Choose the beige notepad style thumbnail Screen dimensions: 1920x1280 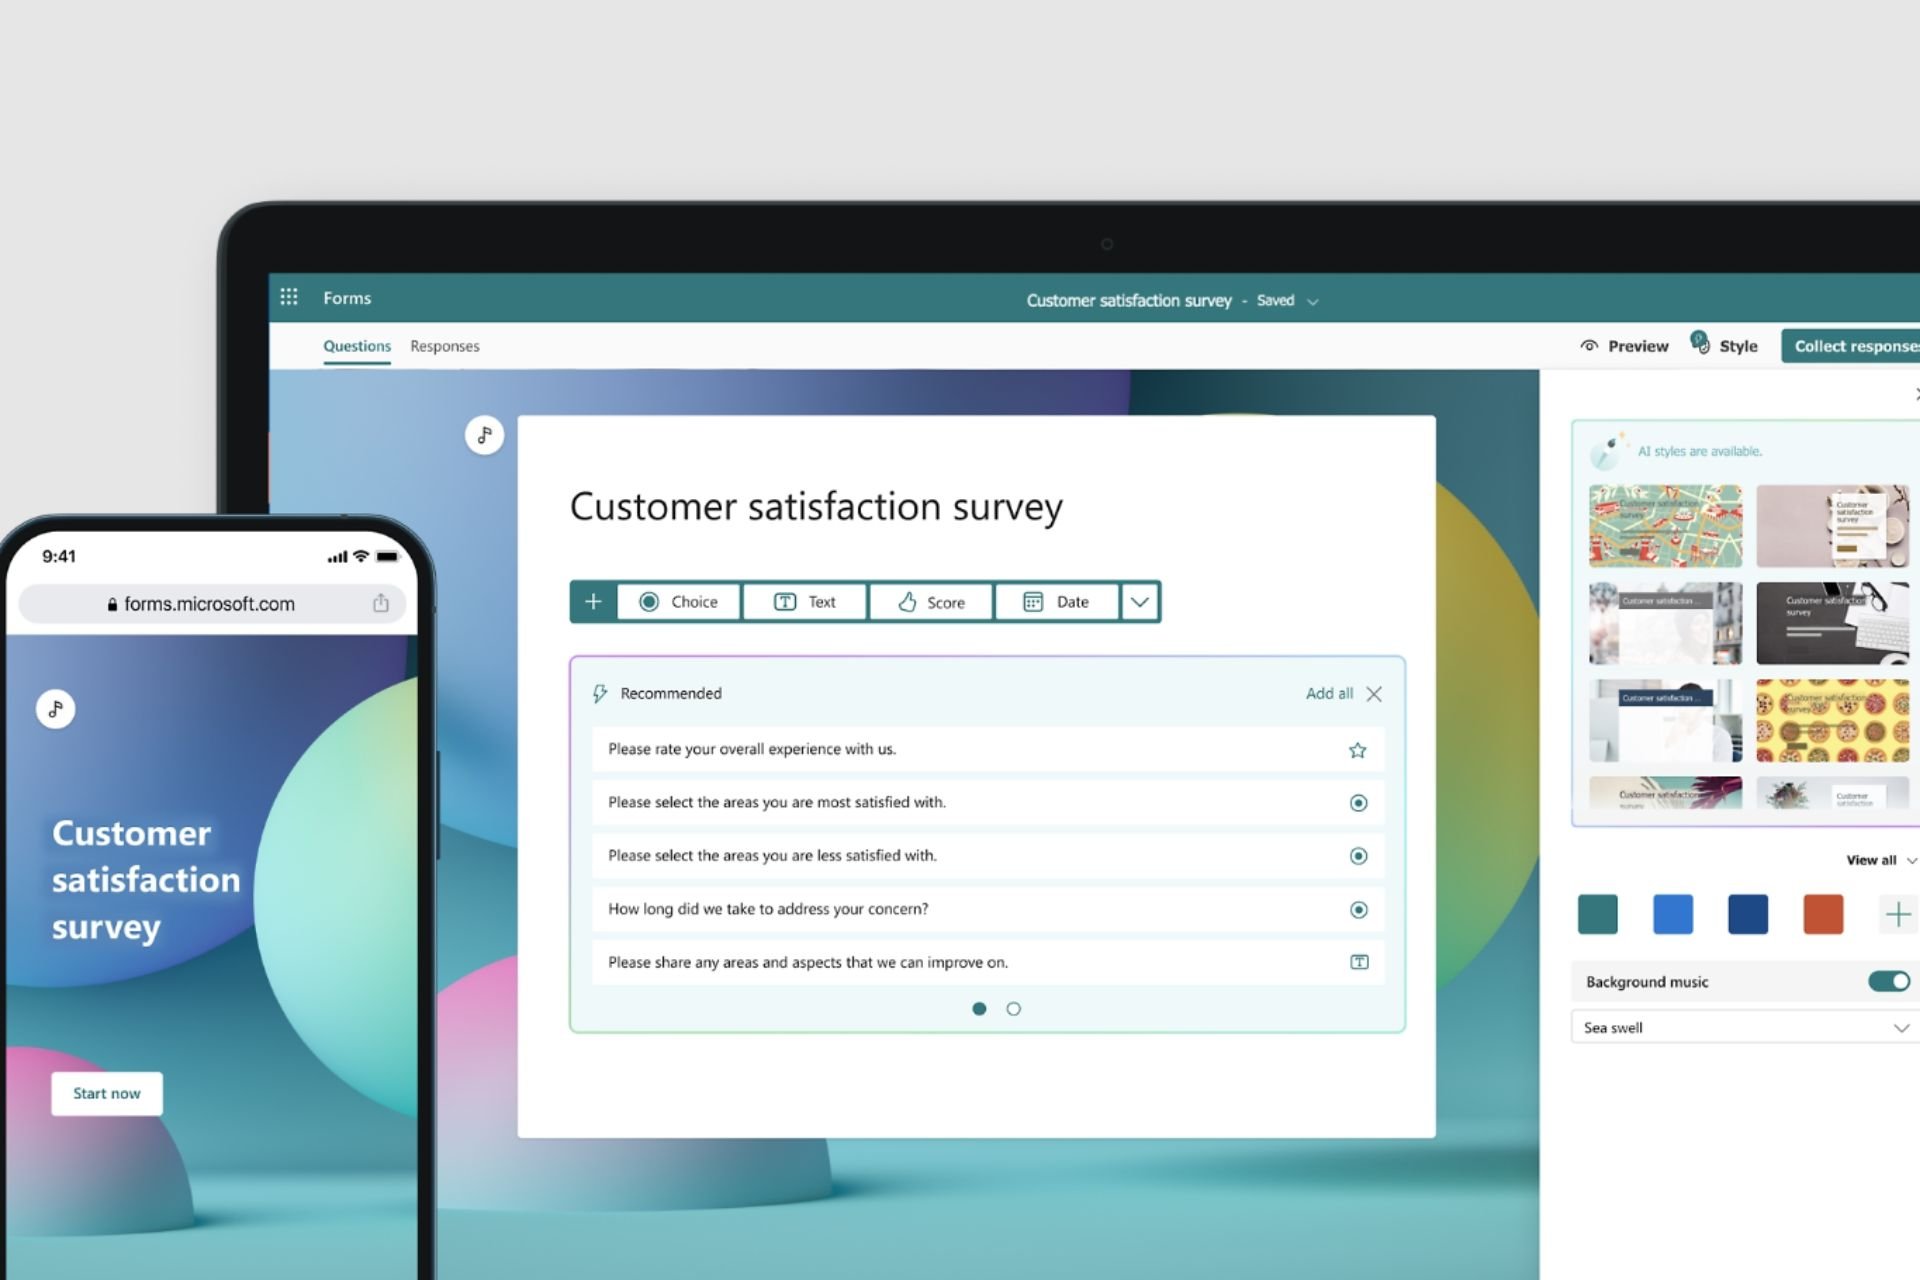(1832, 526)
